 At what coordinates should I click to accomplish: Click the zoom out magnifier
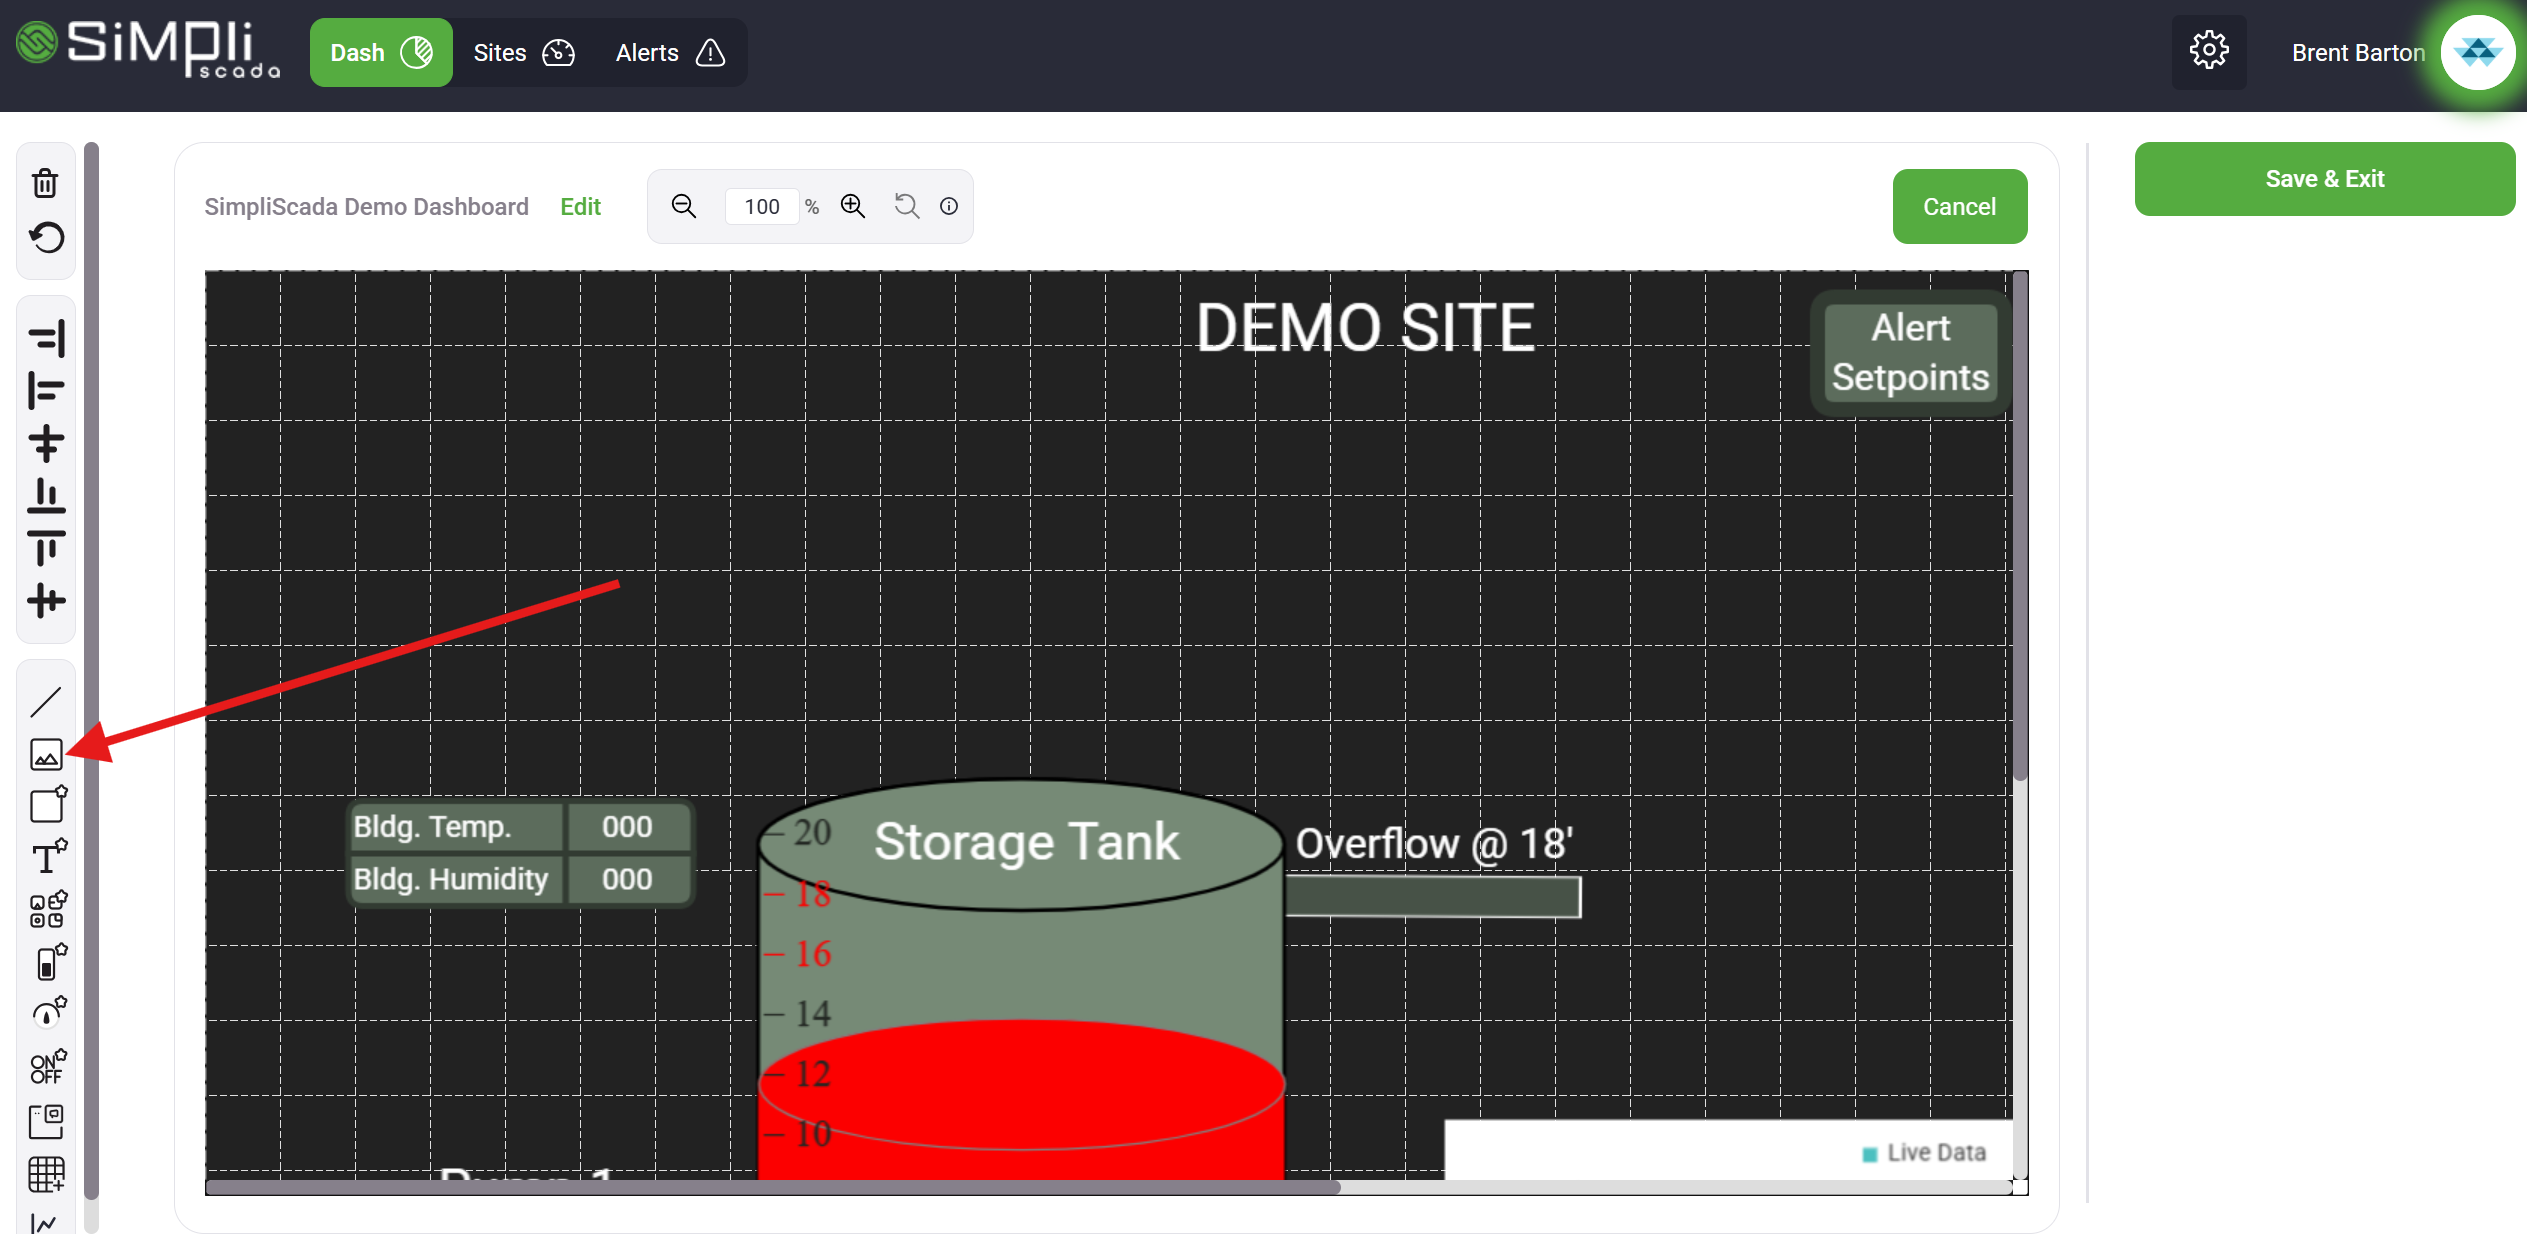[x=684, y=206]
